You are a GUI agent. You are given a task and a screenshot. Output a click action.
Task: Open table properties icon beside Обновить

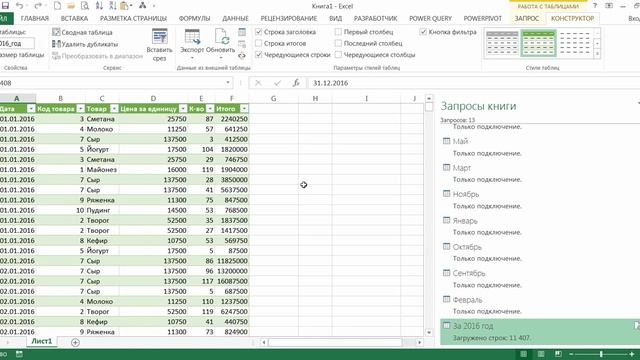coord(242,32)
